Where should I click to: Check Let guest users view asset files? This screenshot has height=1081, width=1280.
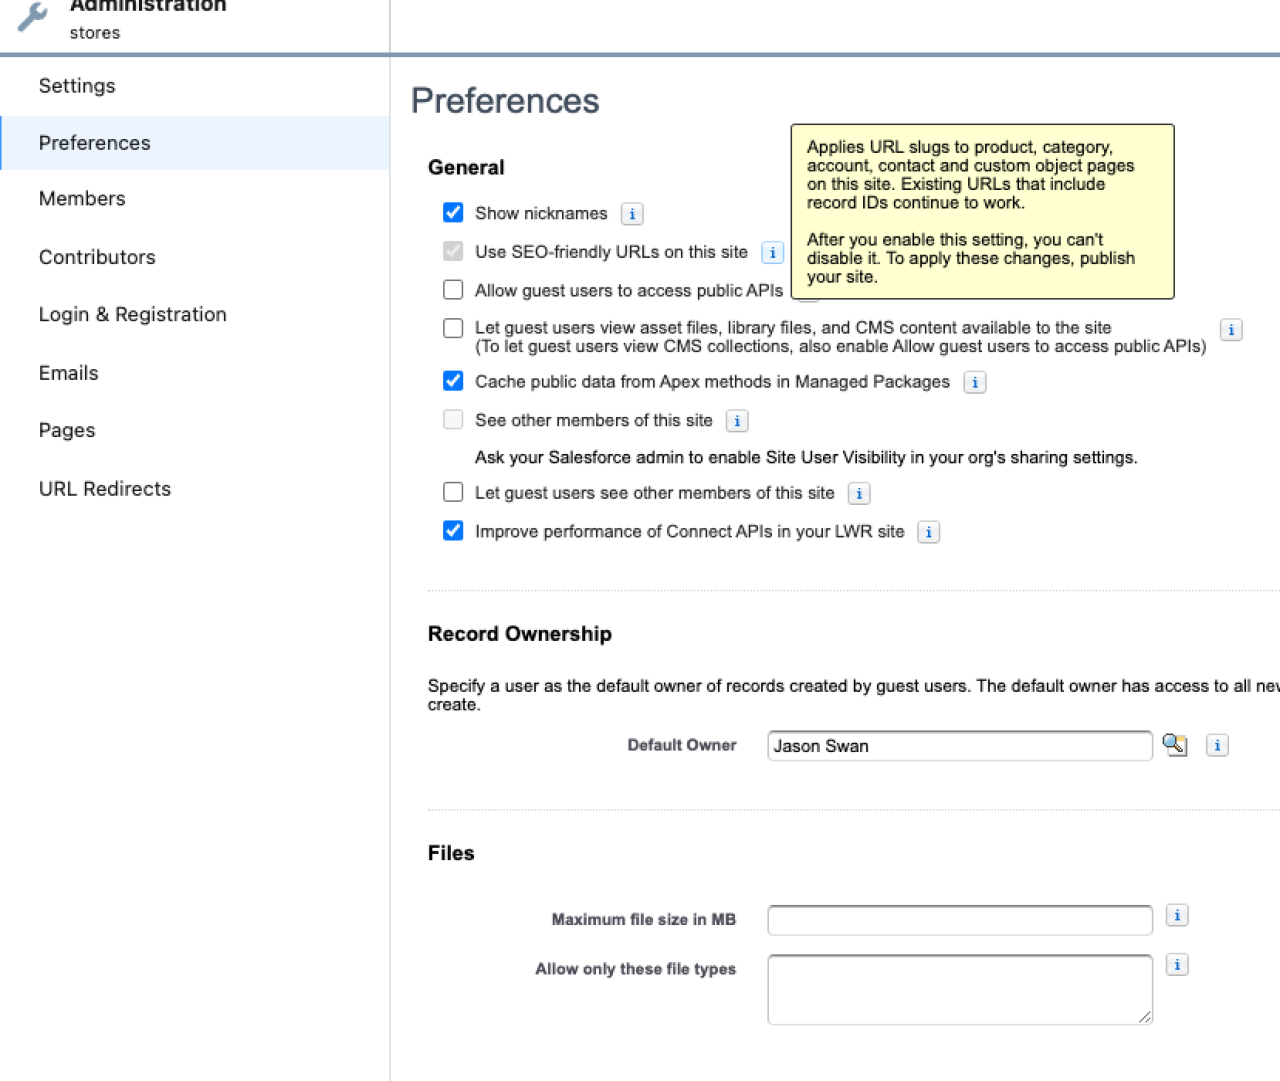pyautogui.click(x=453, y=328)
